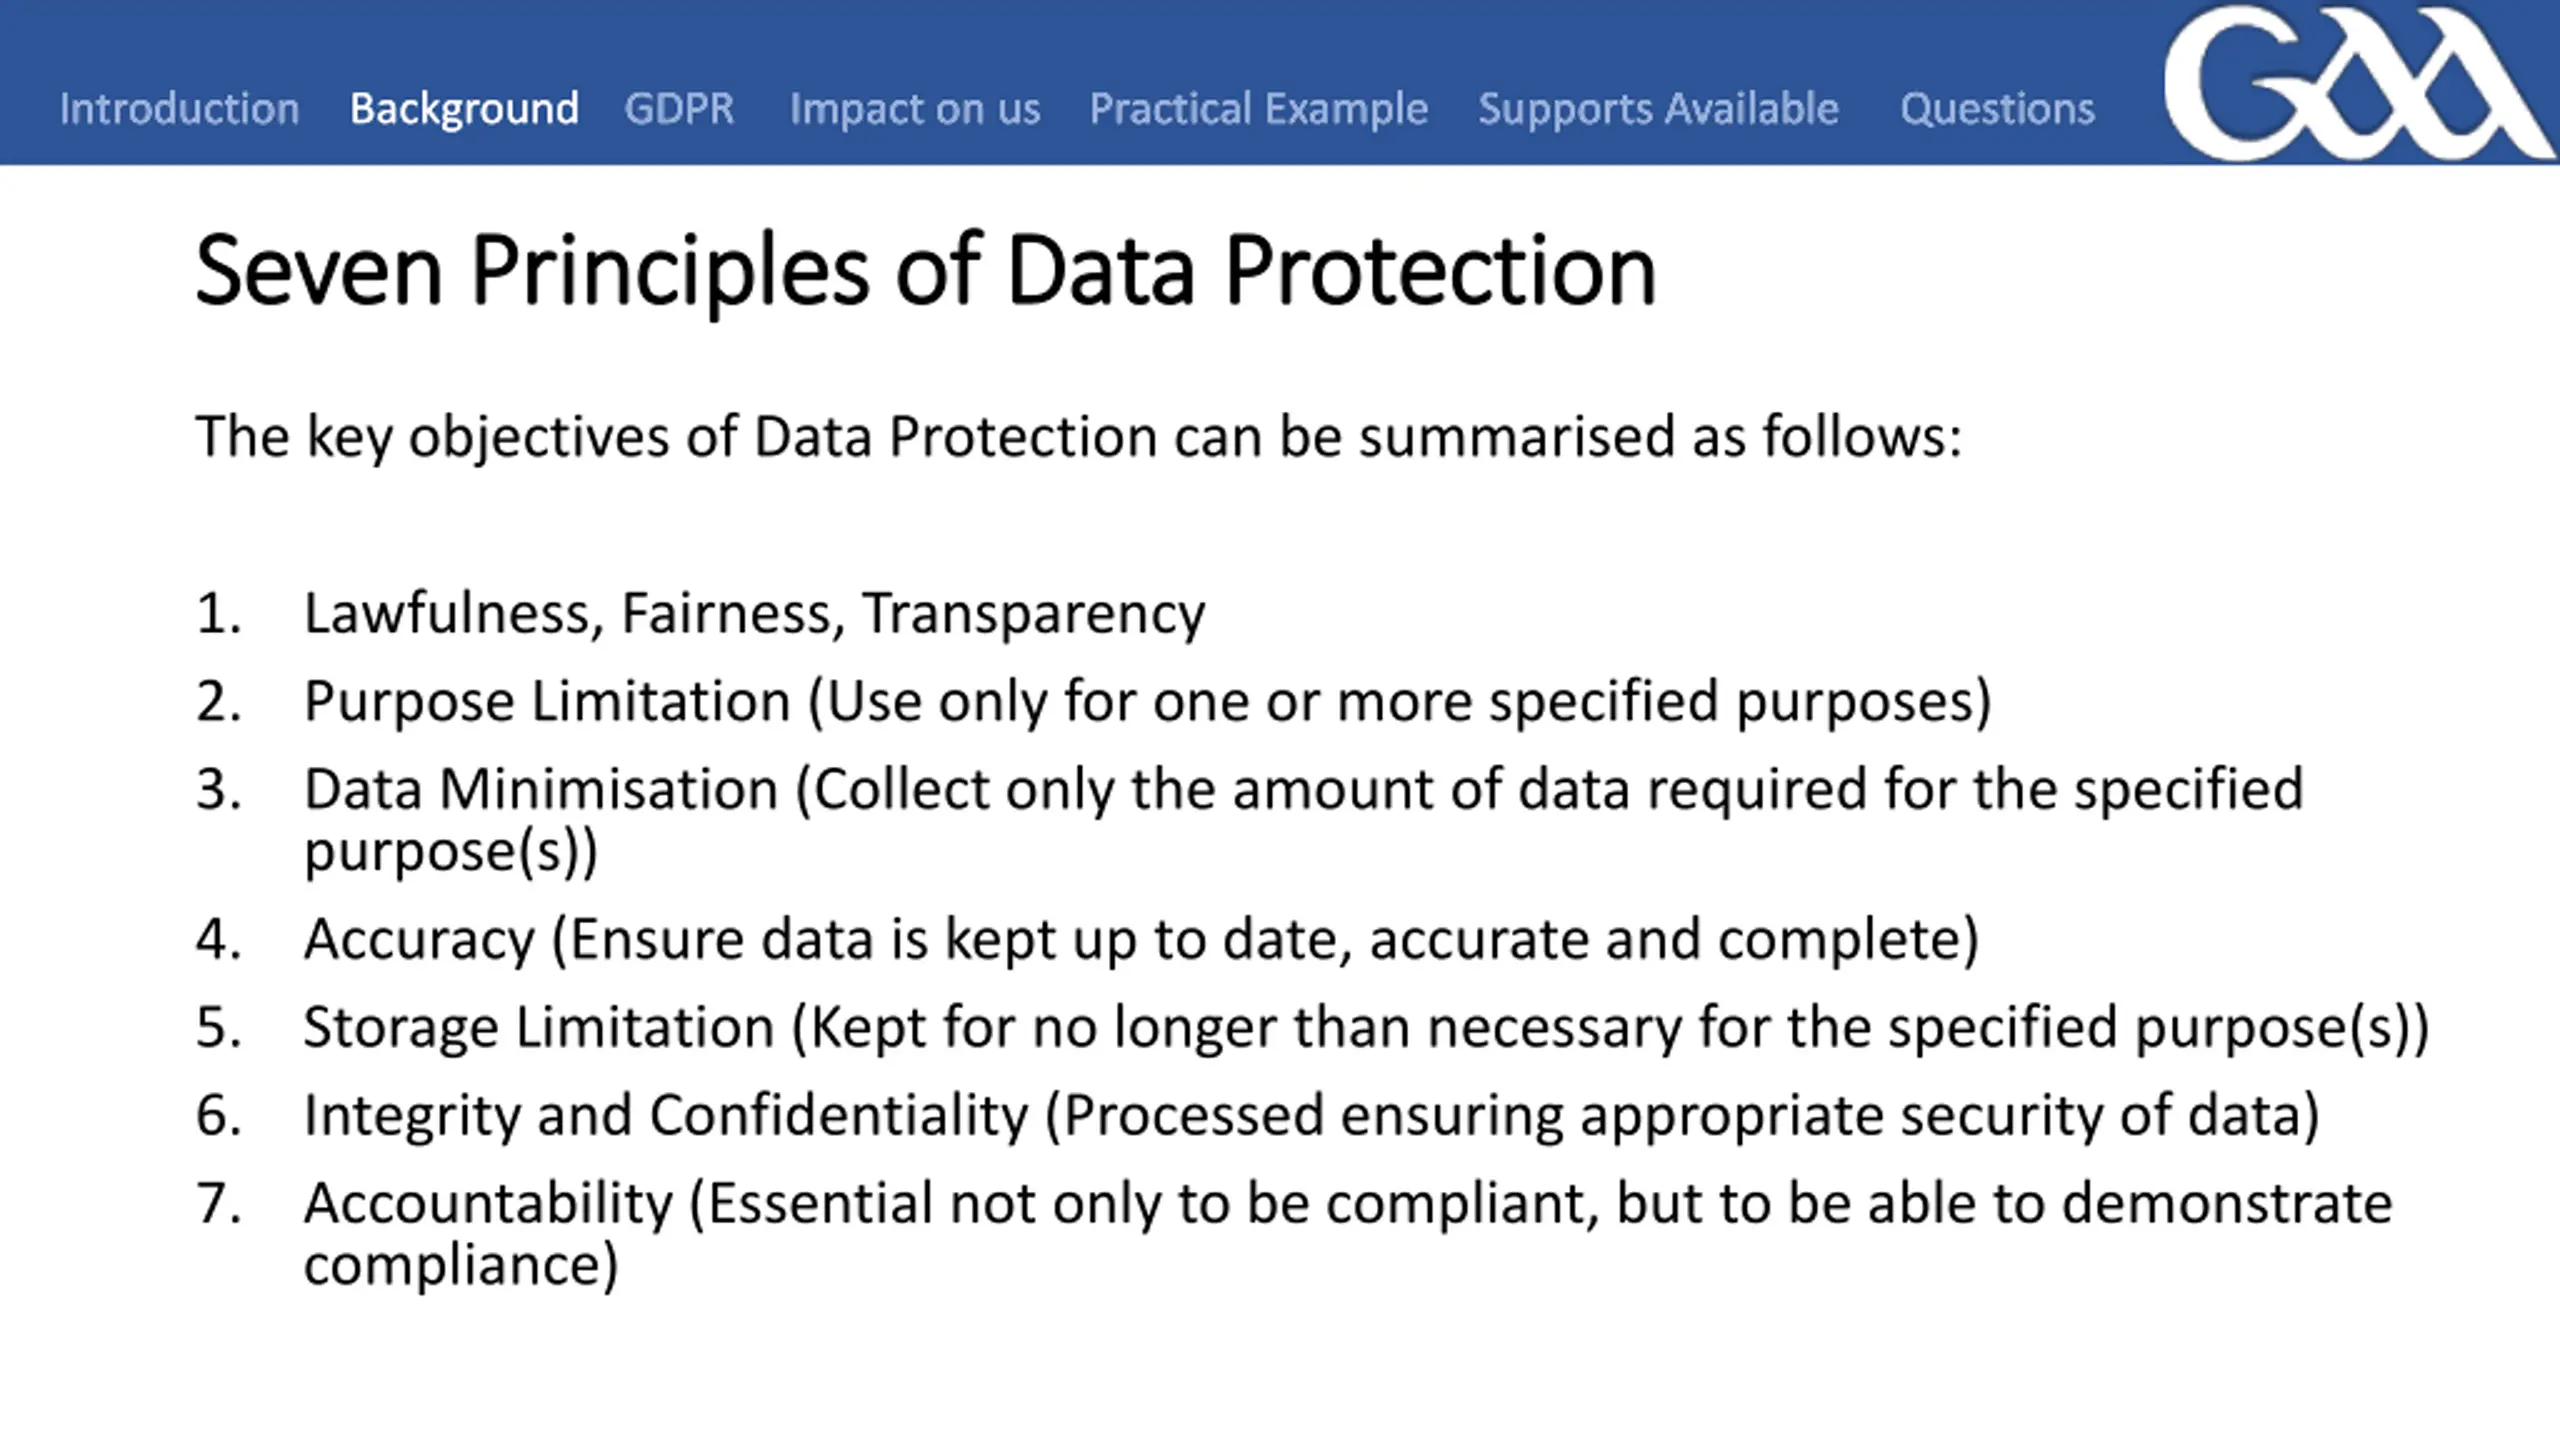Select the Lawfulness, Fairness, Transparency item

coord(754,613)
